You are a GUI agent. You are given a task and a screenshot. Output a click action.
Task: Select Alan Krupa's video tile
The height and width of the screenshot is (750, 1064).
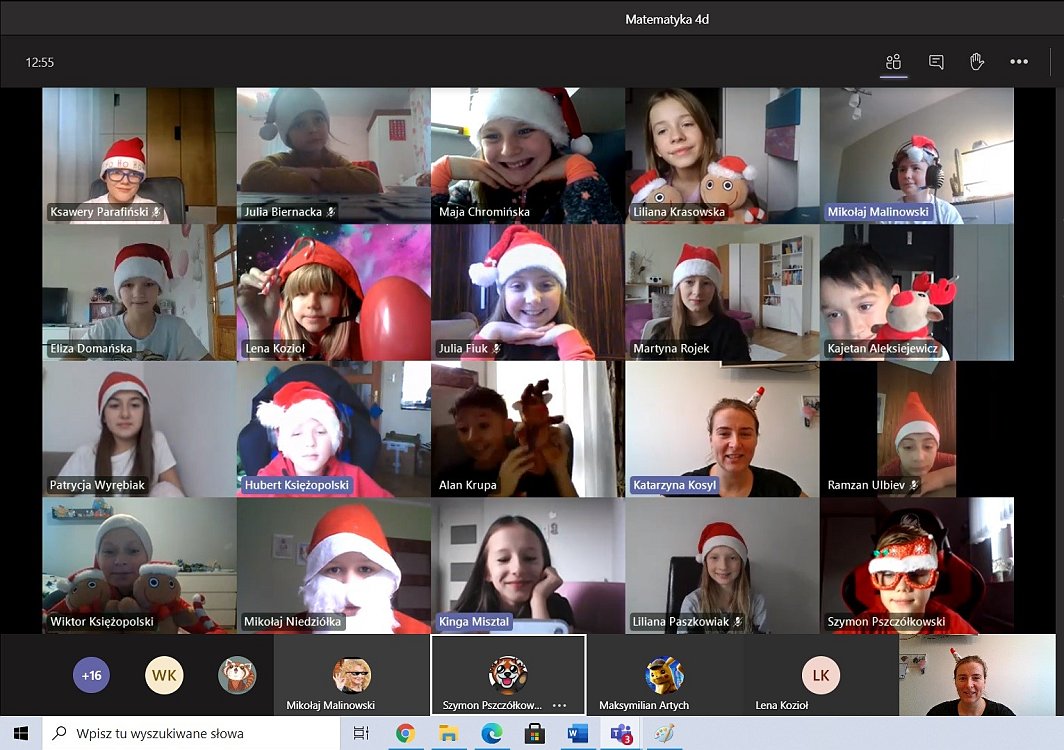coord(528,429)
